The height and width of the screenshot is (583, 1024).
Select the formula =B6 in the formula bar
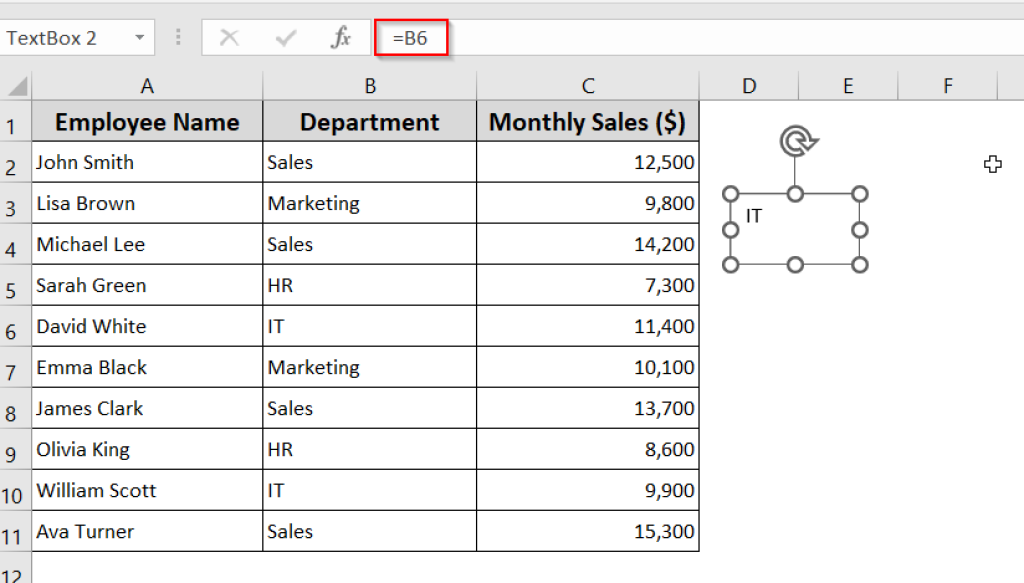(411, 36)
